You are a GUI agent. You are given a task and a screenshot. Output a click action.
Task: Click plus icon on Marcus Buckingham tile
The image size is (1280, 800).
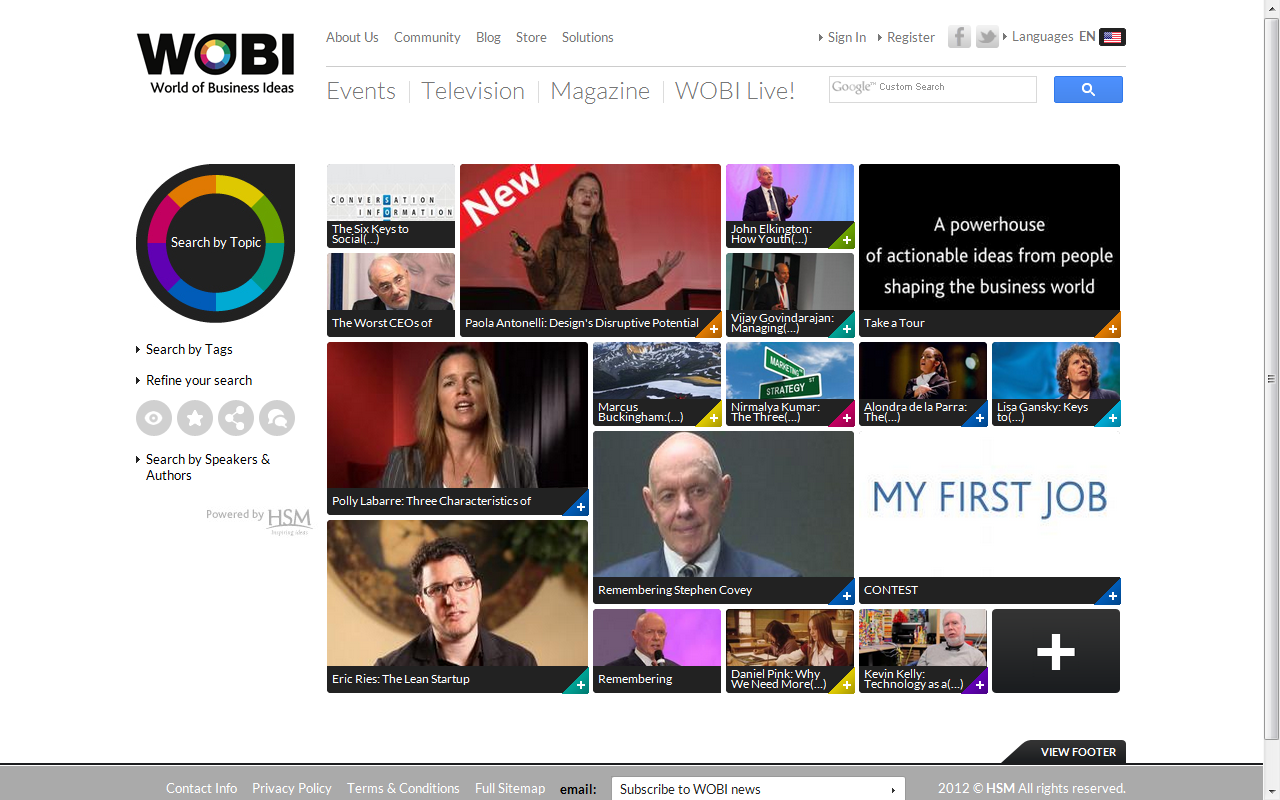tap(713, 418)
